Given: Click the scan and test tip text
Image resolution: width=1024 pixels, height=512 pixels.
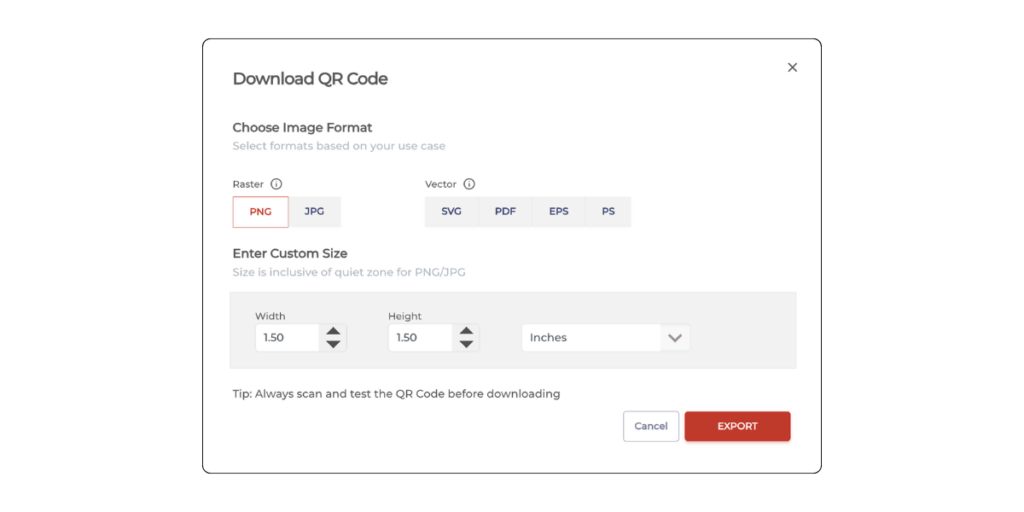Looking at the screenshot, I should pyautogui.click(x=396, y=394).
